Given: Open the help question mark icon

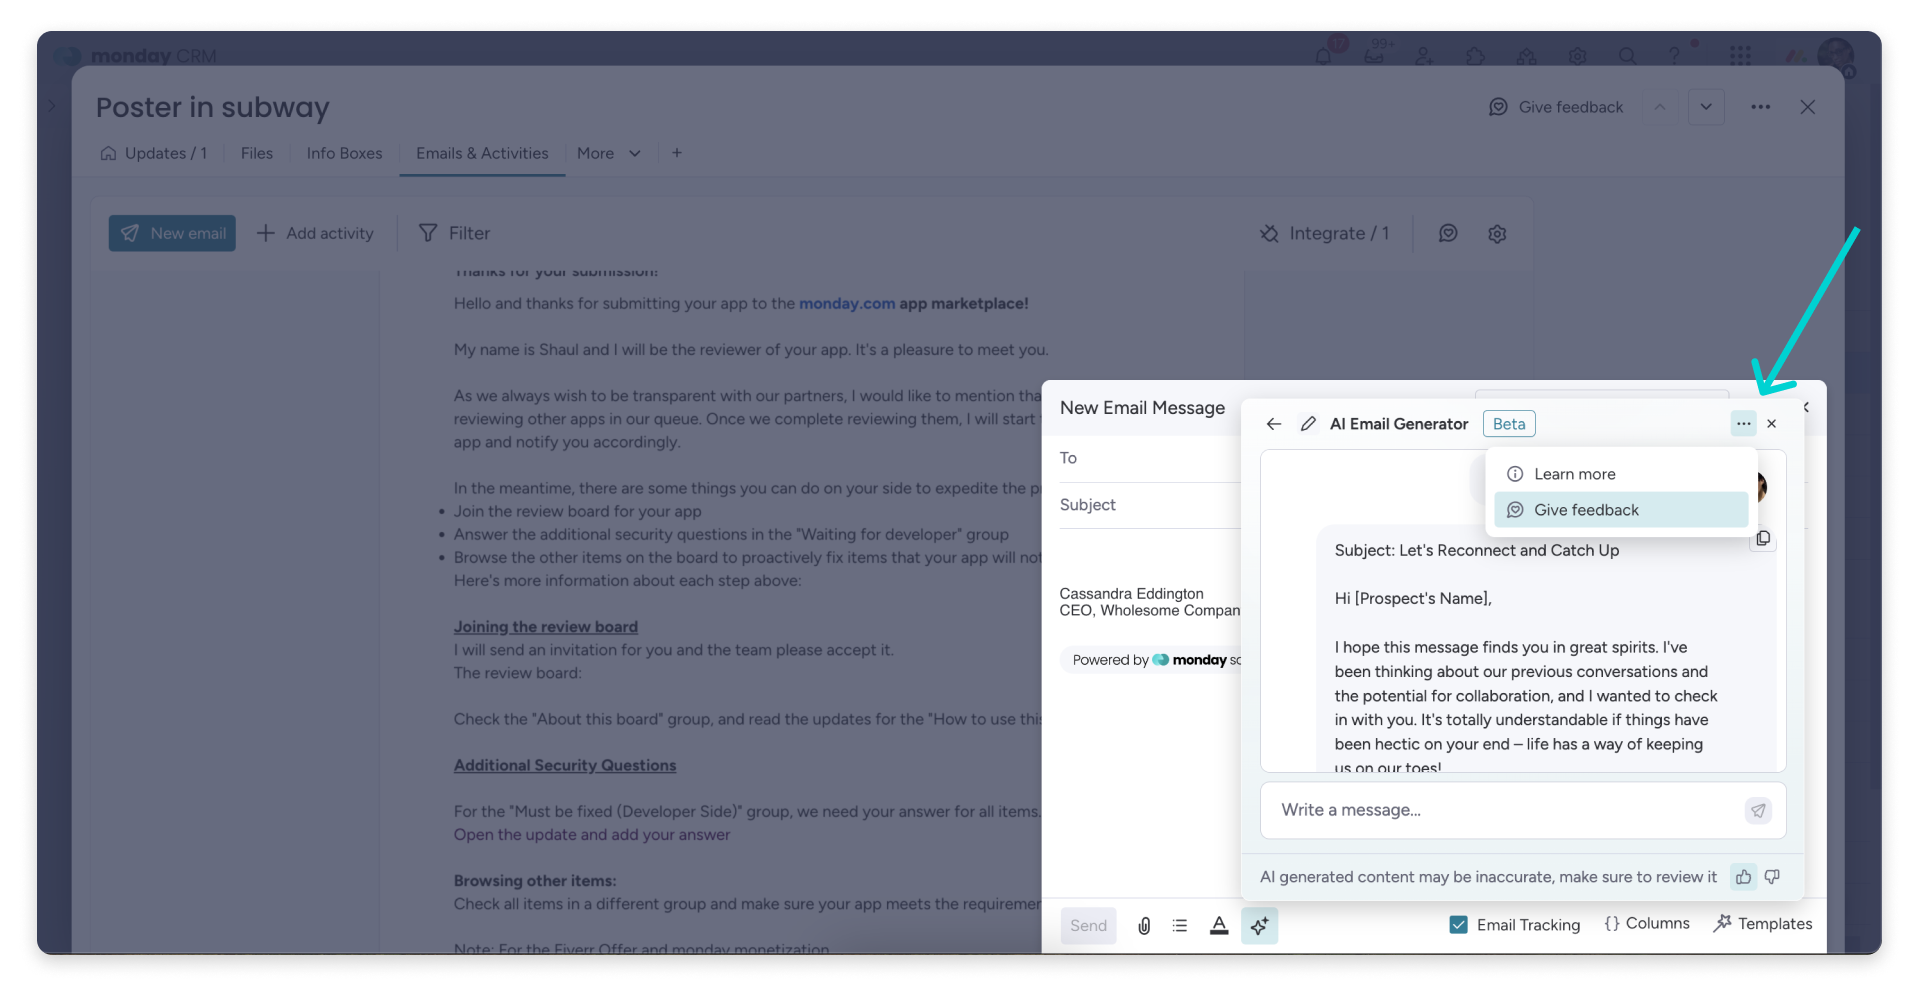Looking at the screenshot, I should tap(1675, 56).
